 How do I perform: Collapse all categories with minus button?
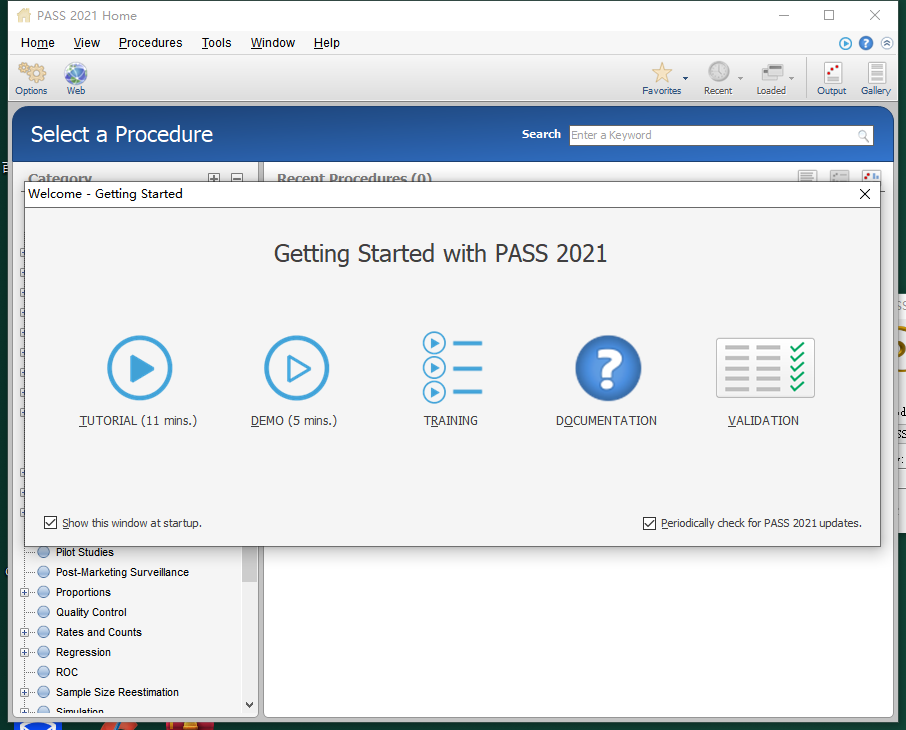[237, 178]
